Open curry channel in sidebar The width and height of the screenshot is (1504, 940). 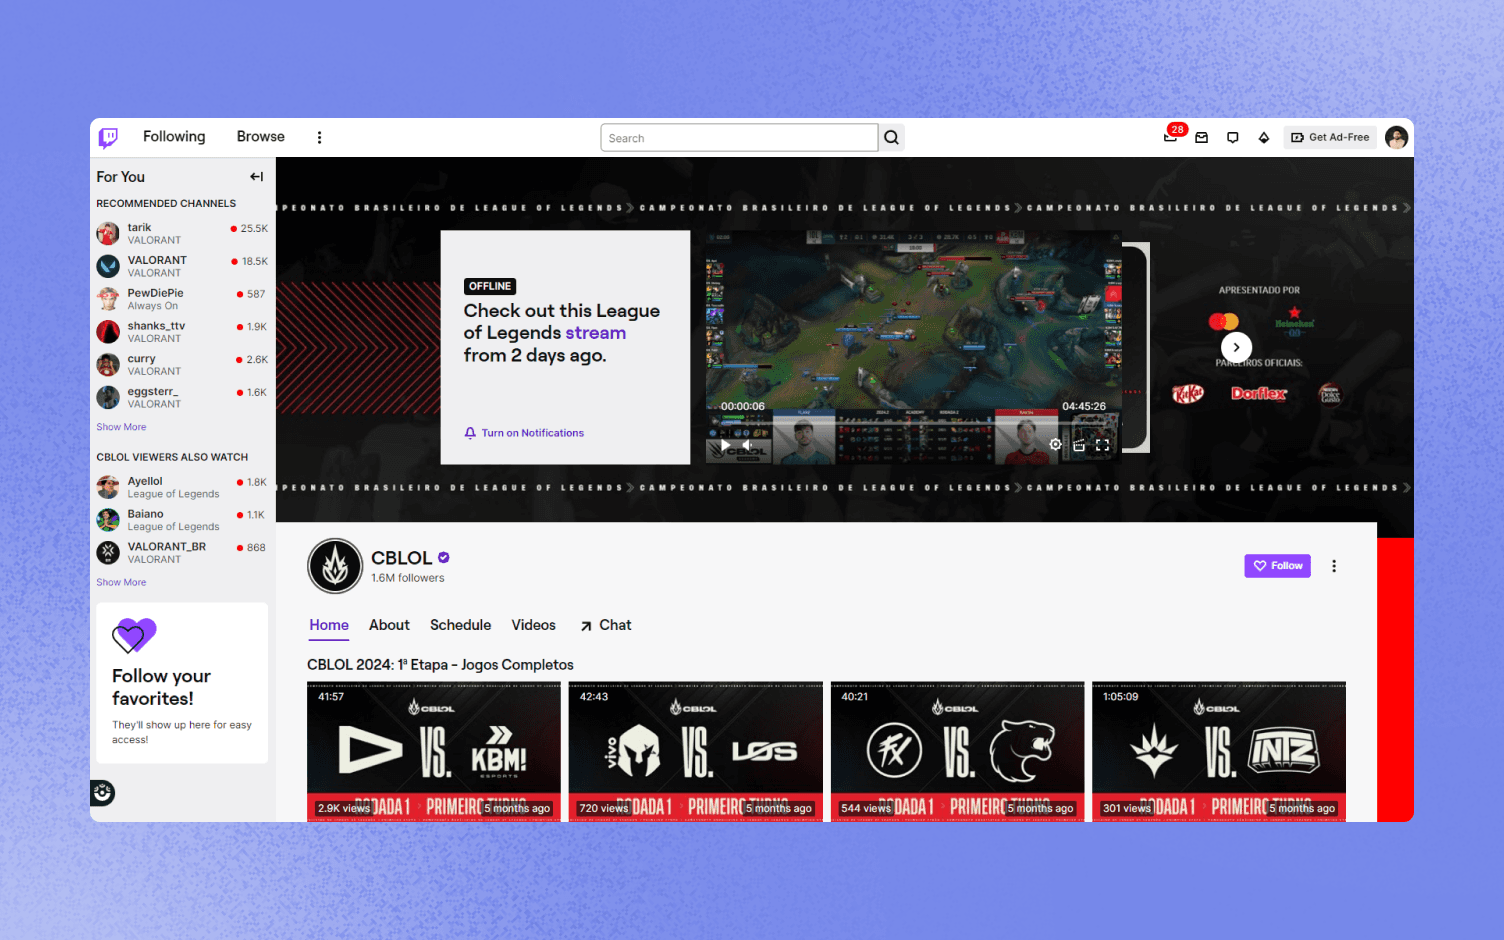[x=182, y=365]
